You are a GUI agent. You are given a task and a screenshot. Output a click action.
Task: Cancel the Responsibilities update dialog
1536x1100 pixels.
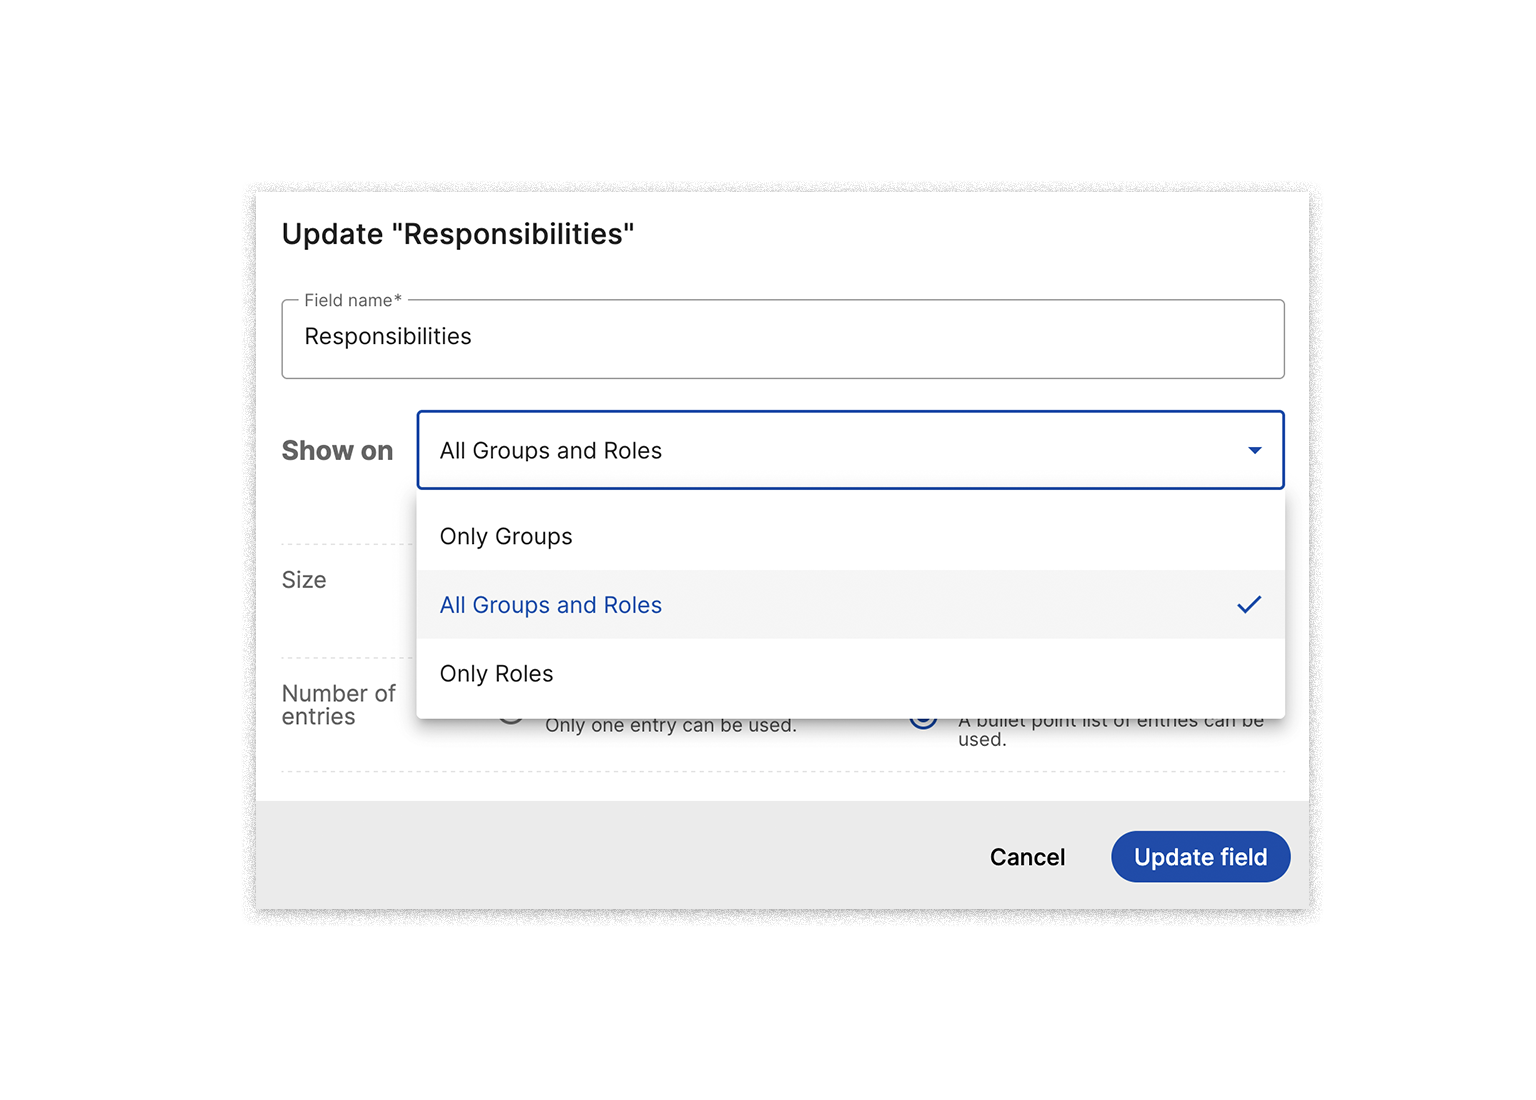[1027, 857]
